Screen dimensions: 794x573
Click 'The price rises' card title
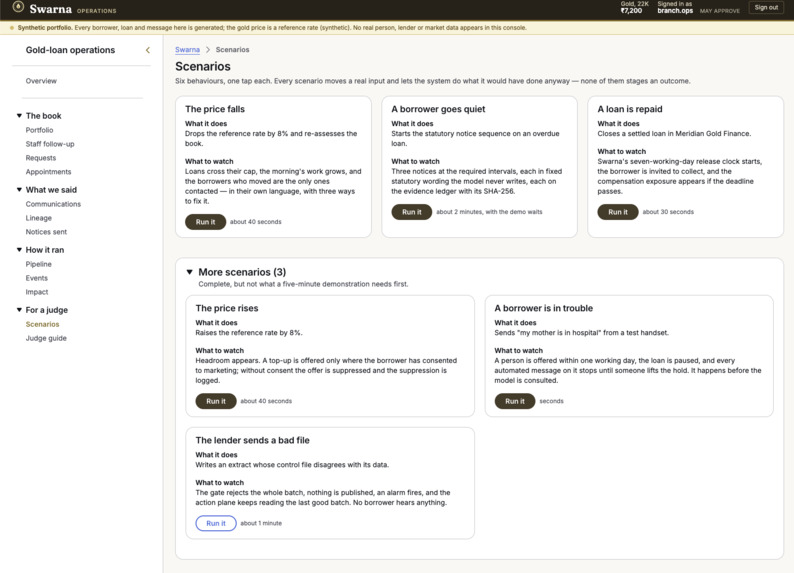point(227,308)
